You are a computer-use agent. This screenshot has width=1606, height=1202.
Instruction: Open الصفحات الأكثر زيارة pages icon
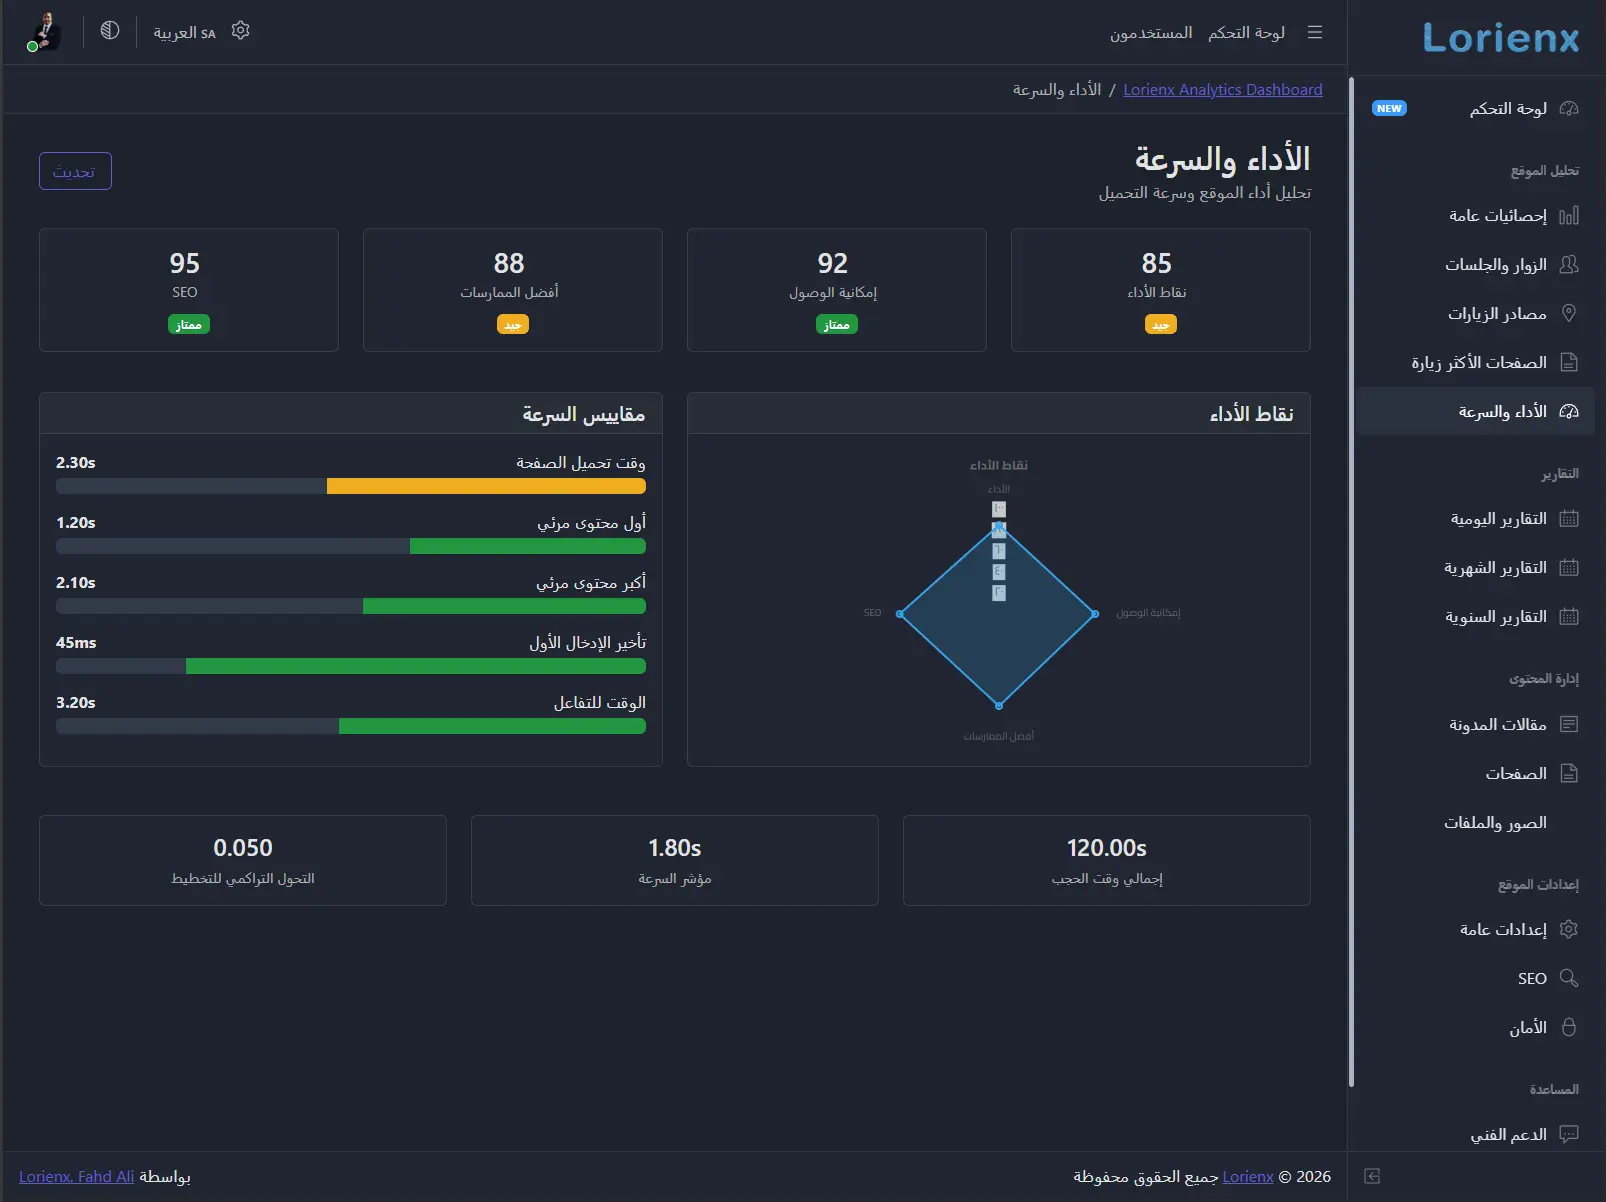(1569, 362)
